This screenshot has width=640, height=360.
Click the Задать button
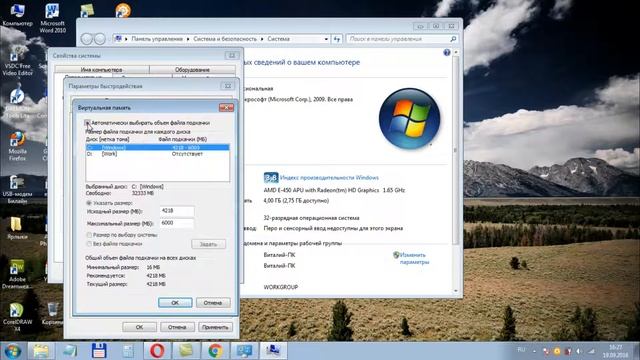click(208, 244)
